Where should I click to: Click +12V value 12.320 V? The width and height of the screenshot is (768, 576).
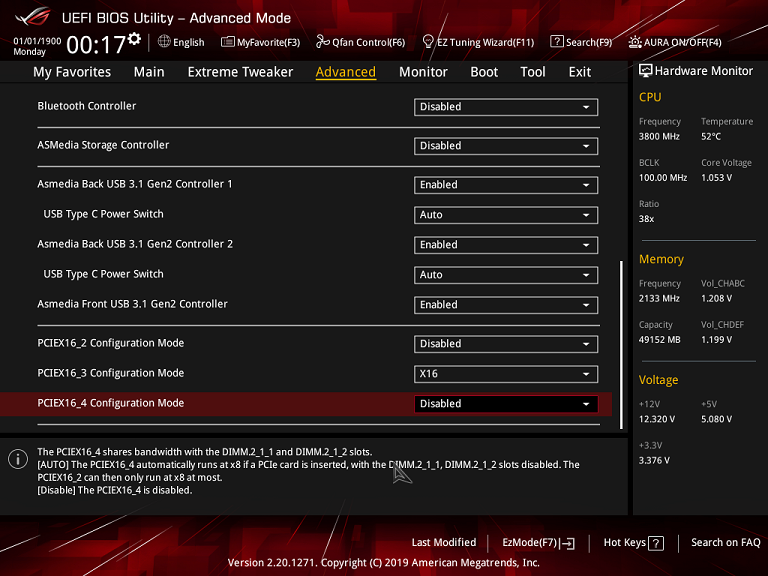pyautogui.click(x=657, y=419)
